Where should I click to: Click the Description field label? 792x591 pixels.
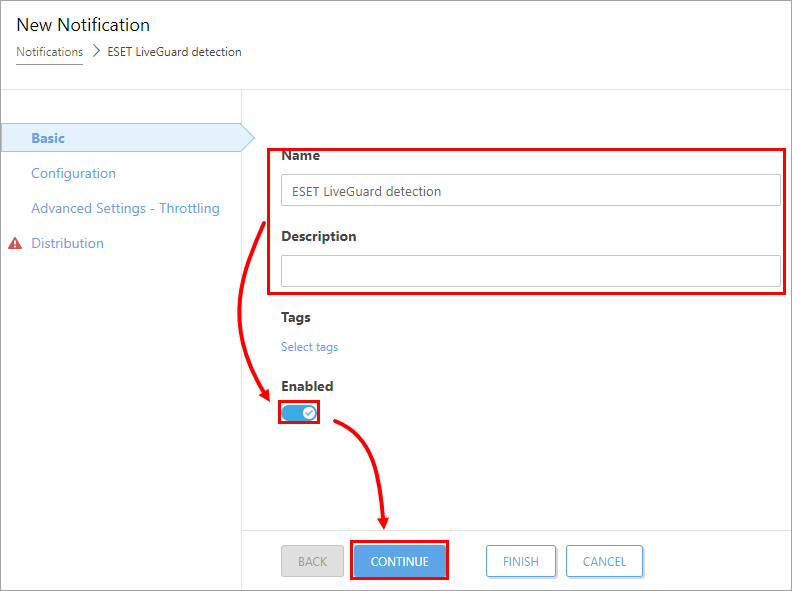(x=319, y=236)
